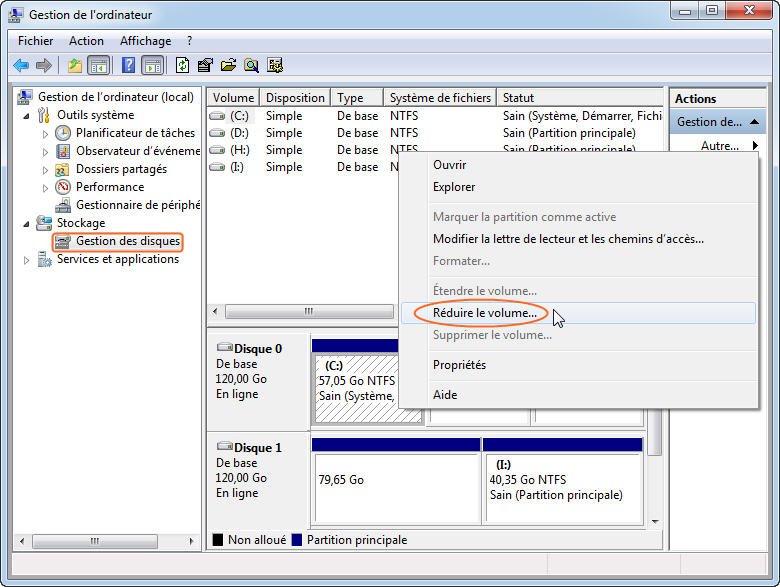The image size is (780, 587).
Task: Click the Services et applications icon
Action: pyautogui.click(x=44, y=259)
